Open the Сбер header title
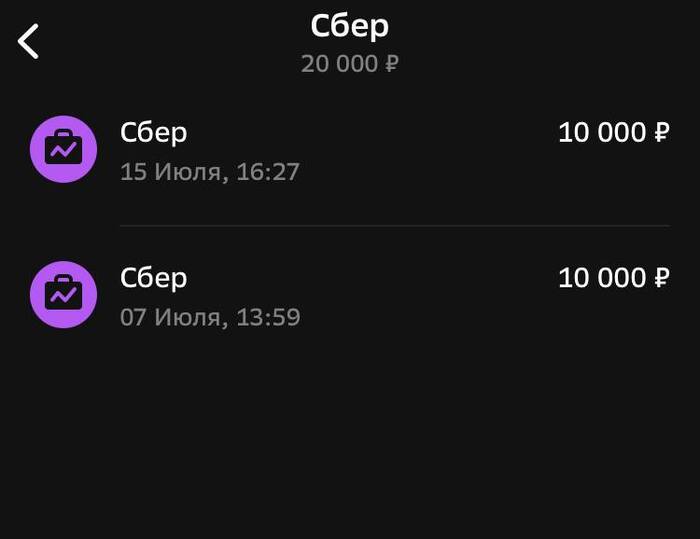This screenshot has width=700, height=539. point(350,26)
